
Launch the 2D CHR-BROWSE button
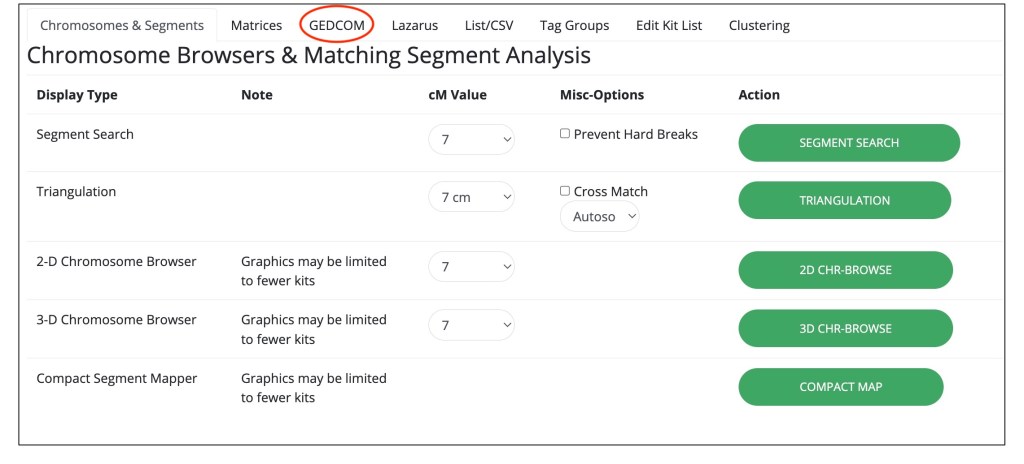click(x=845, y=270)
